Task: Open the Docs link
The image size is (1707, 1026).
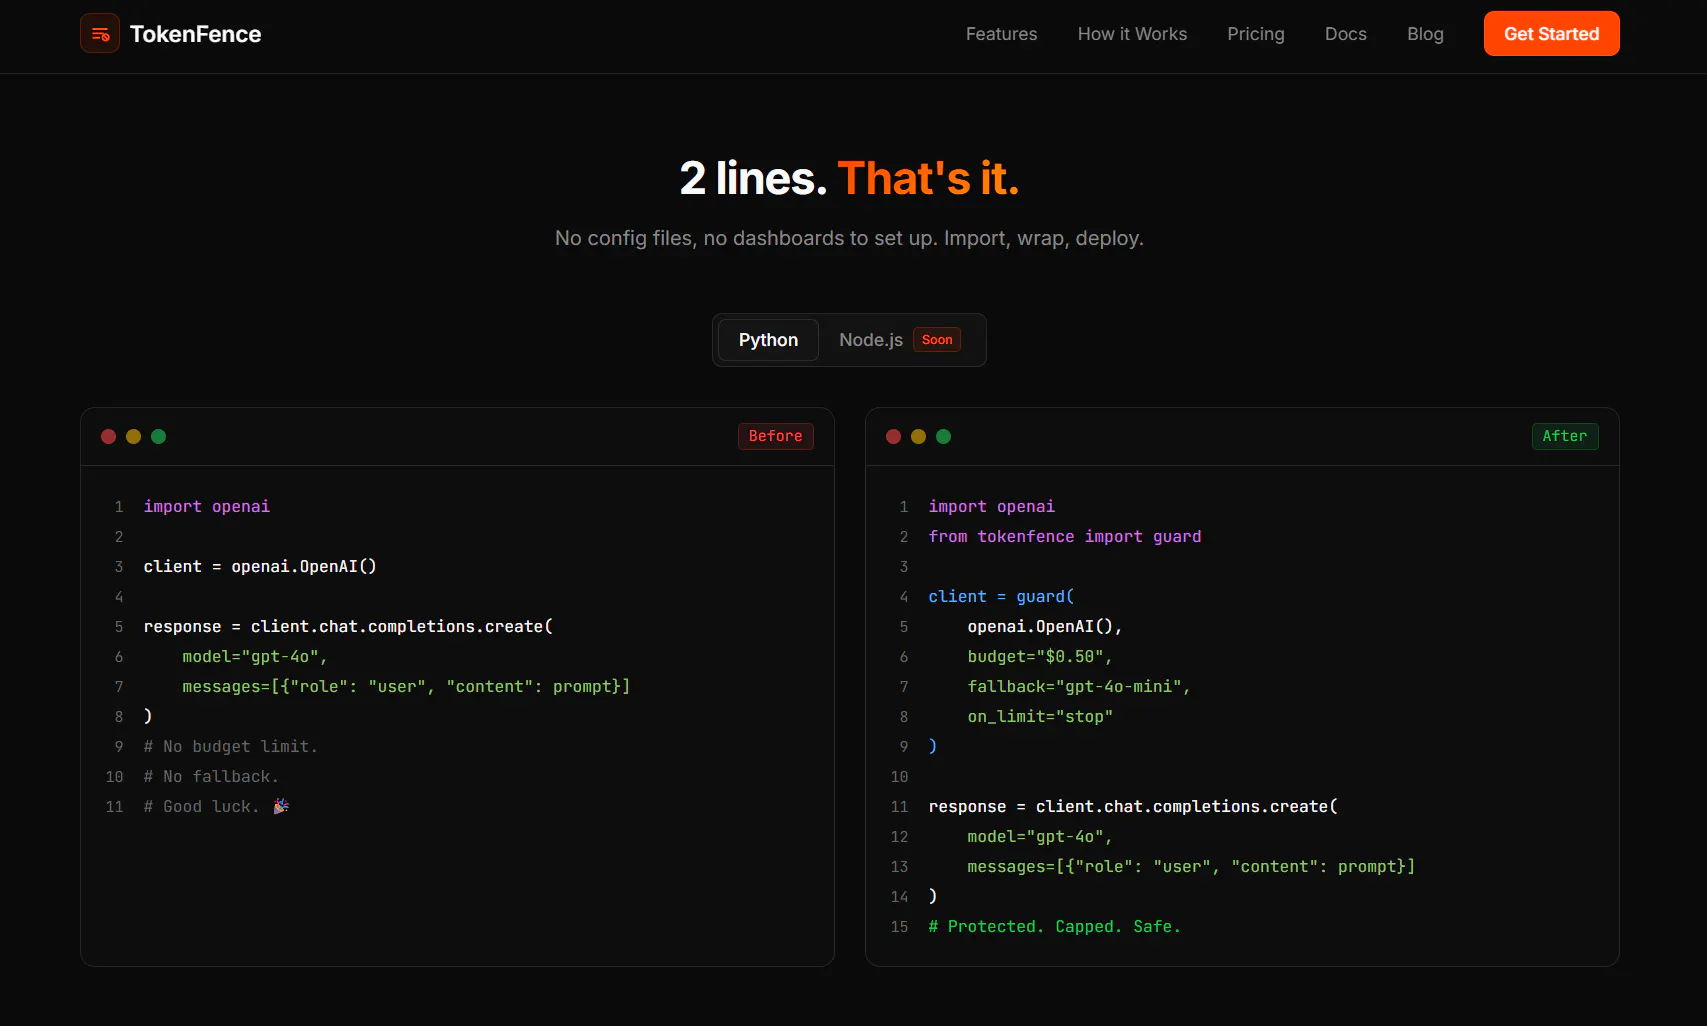Action: pos(1346,34)
